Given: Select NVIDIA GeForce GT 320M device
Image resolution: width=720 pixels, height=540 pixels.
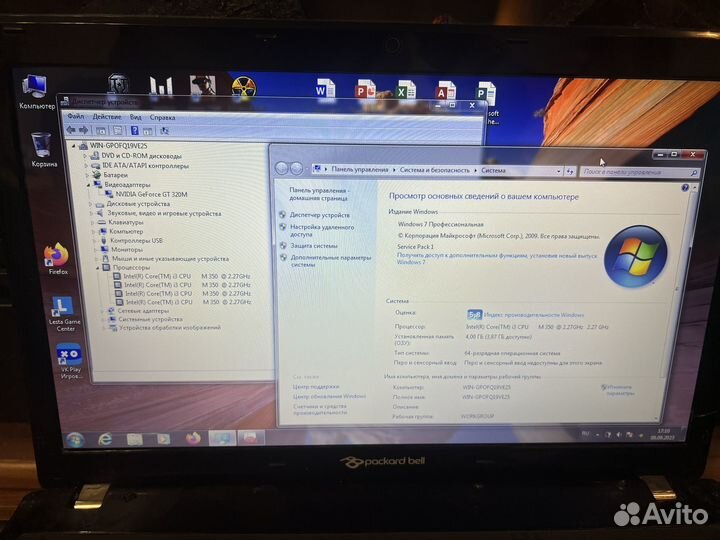Looking at the screenshot, I should (x=153, y=194).
